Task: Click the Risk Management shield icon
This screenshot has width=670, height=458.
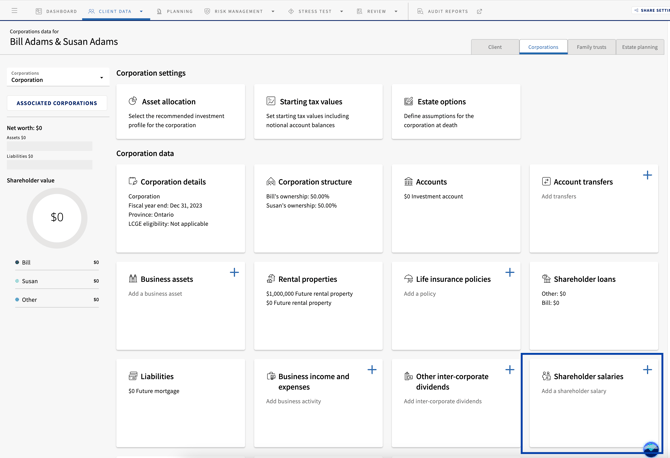Action: 207,11
